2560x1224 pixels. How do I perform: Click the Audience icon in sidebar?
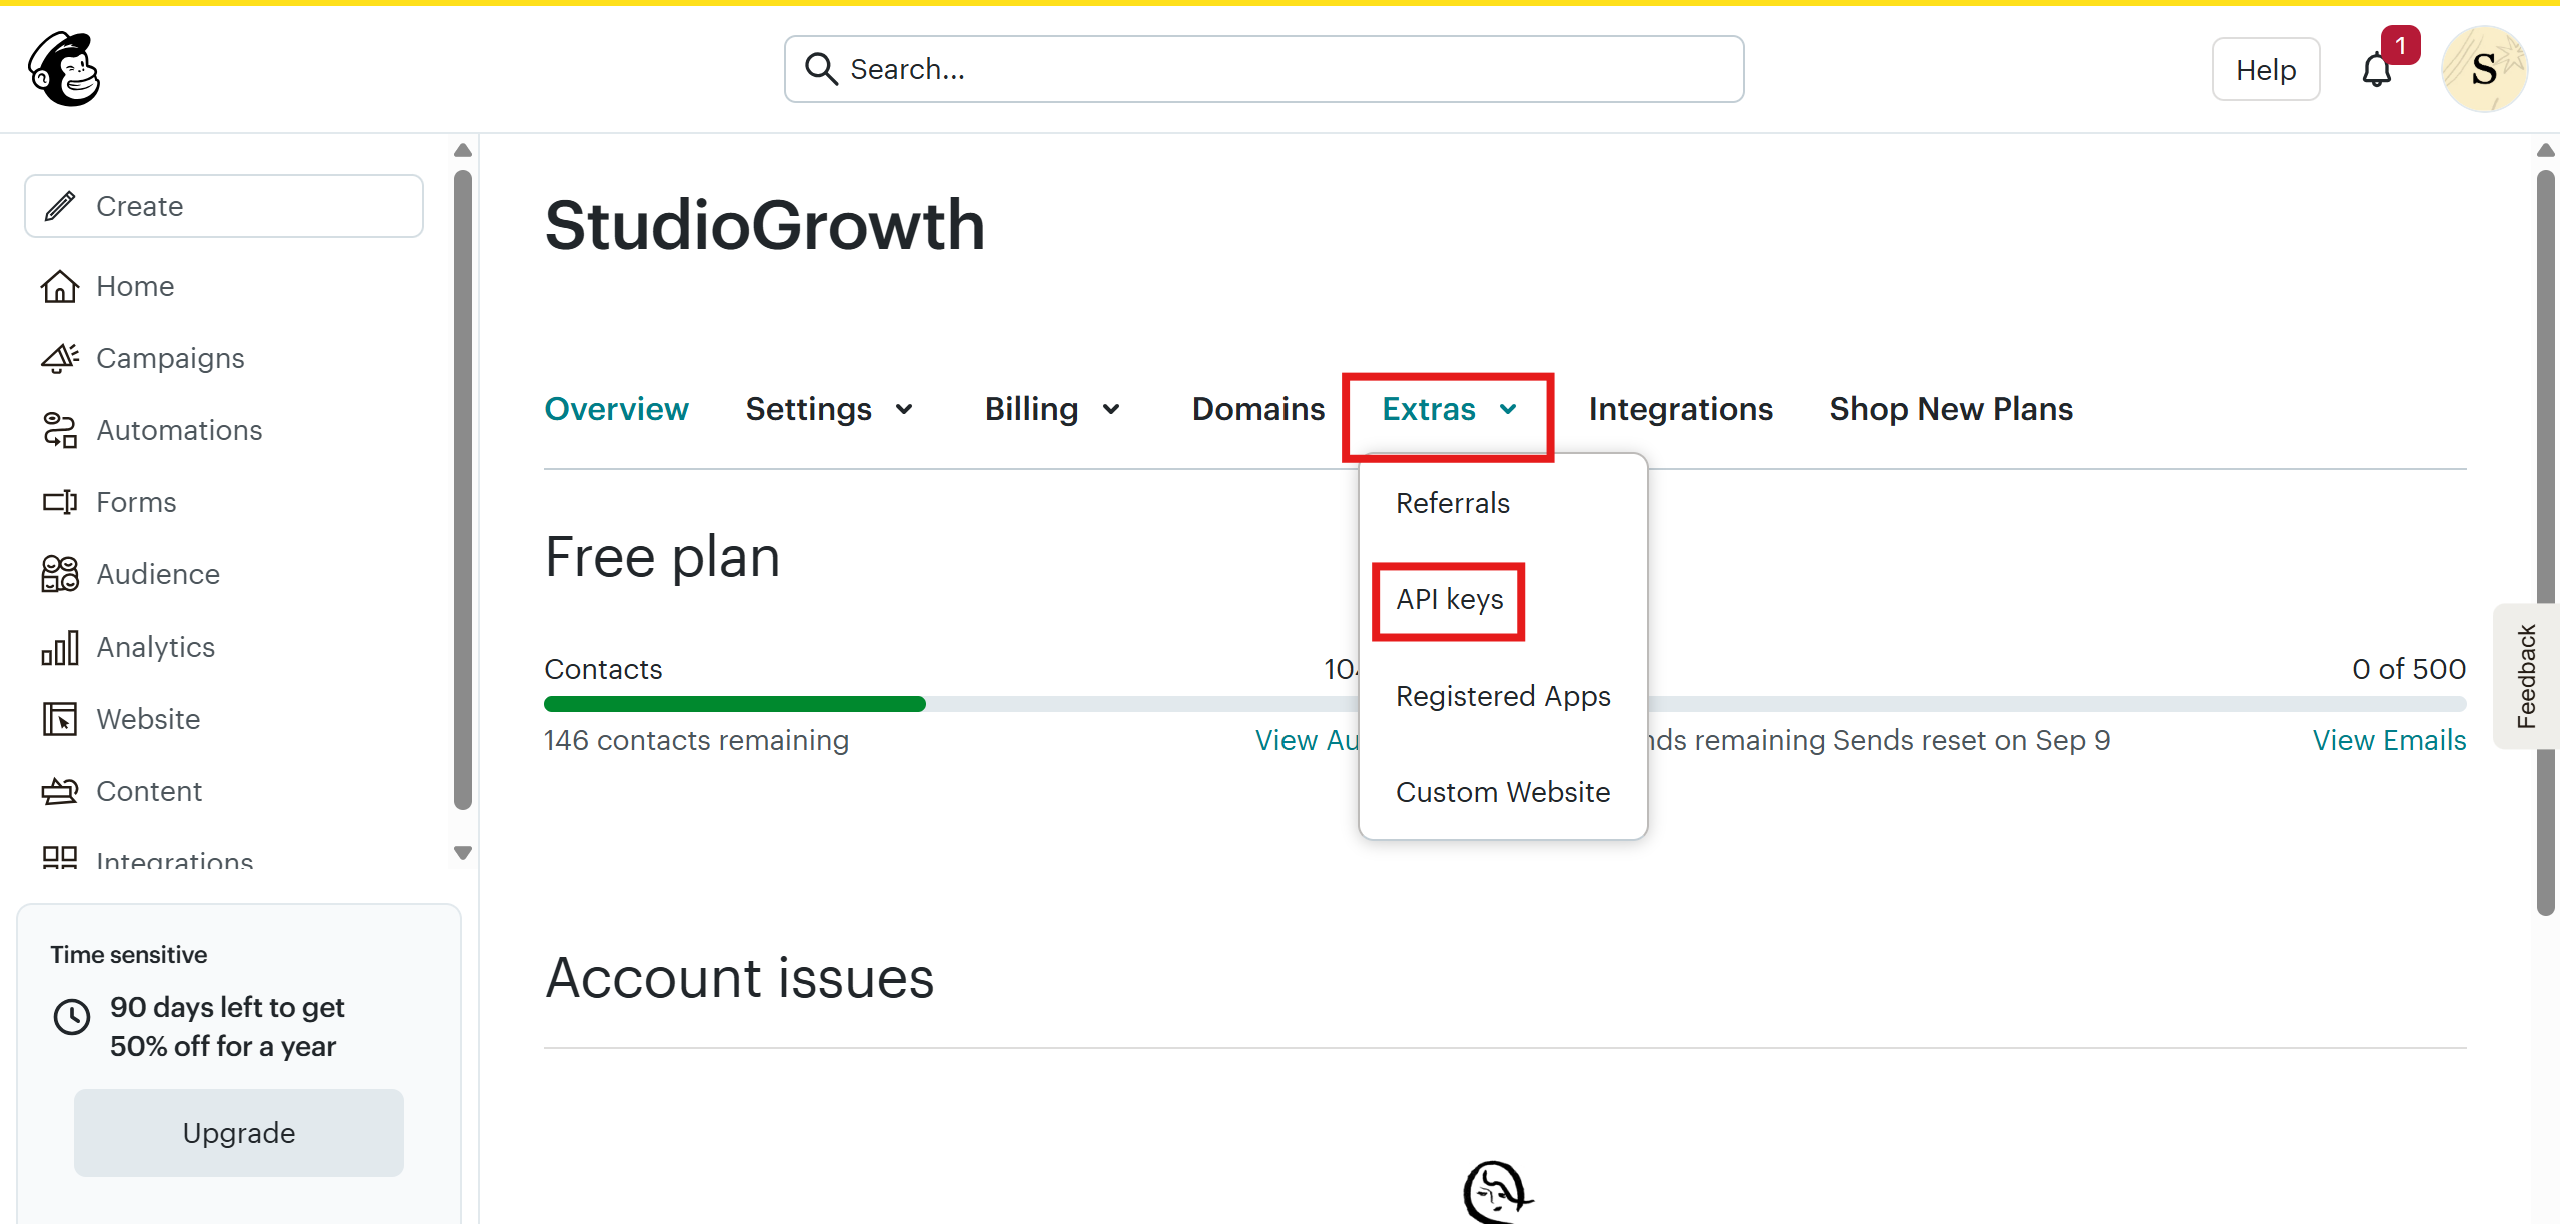[60, 574]
